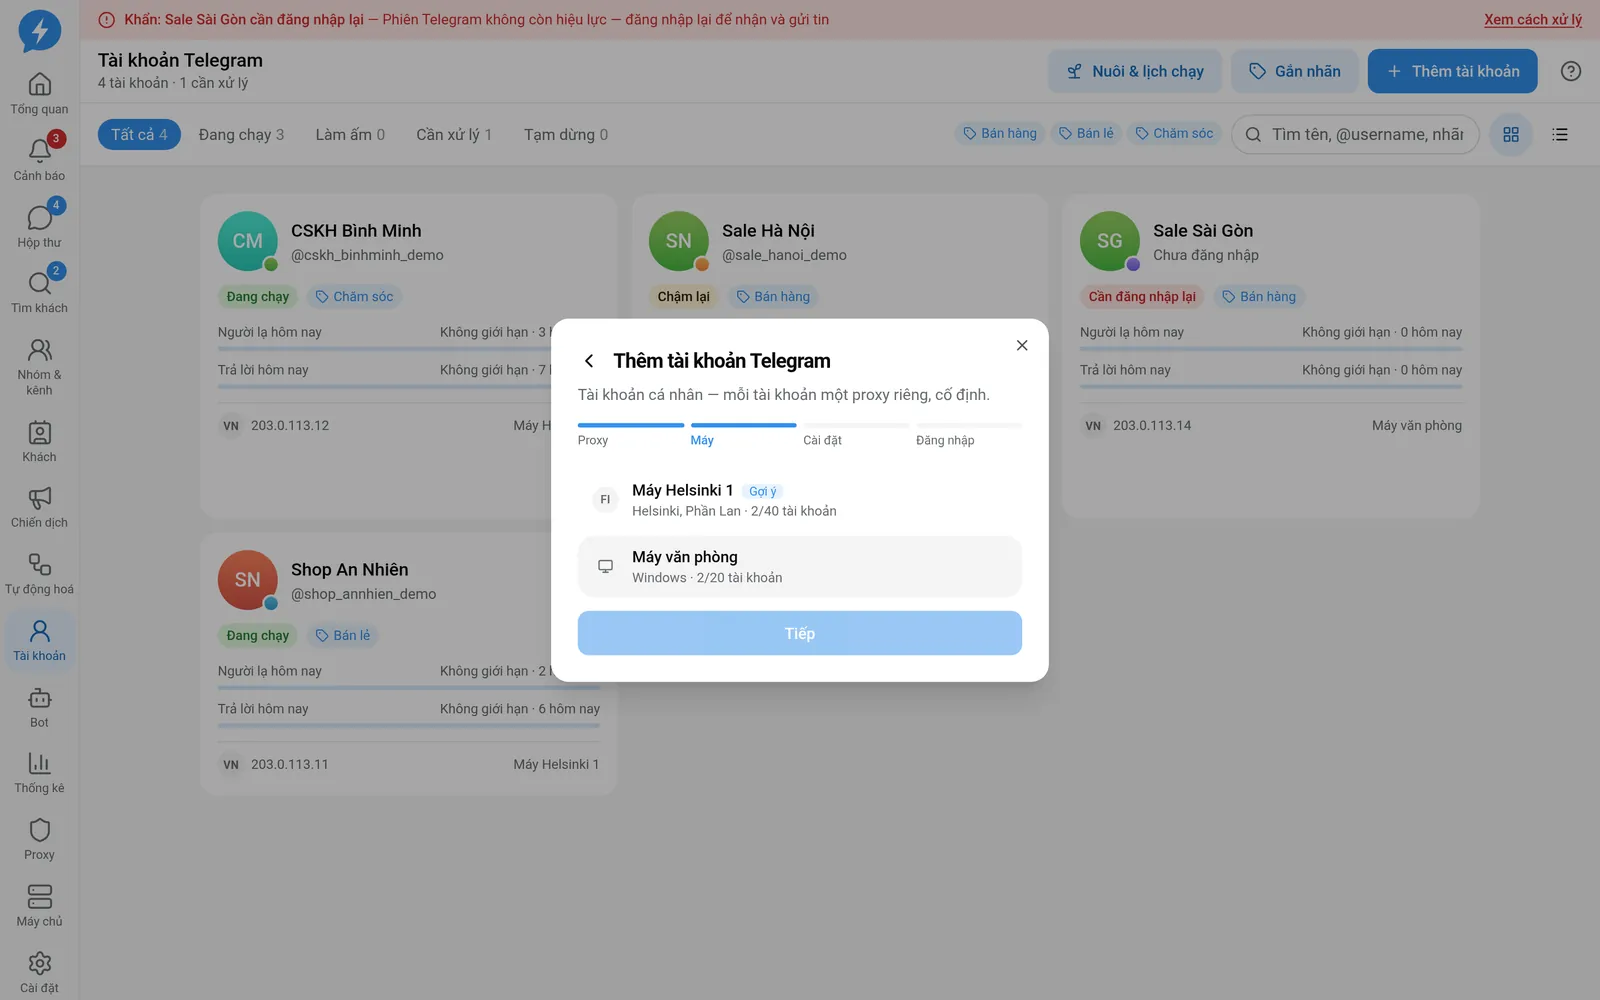Screen dimensions: 1600x1000
Task: Click the Đăng nhập step in wizard
Action: pyautogui.click(x=969, y=436)
